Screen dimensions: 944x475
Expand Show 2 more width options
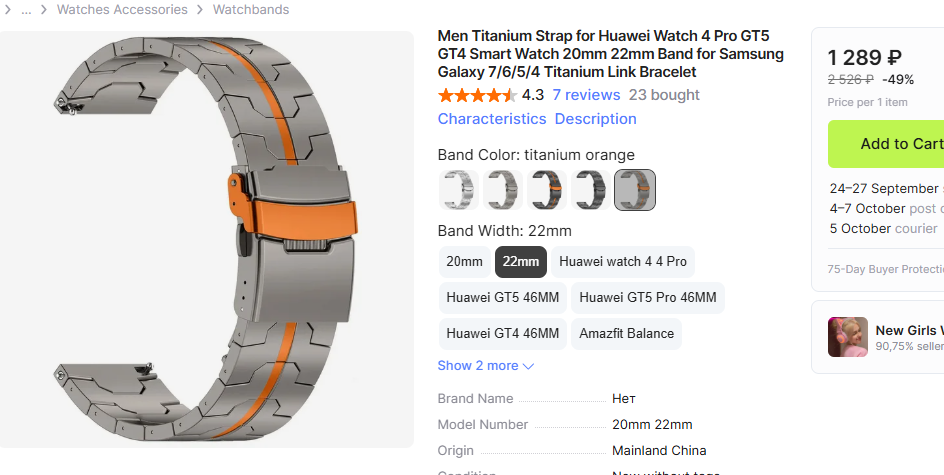[x=486, y=365]
